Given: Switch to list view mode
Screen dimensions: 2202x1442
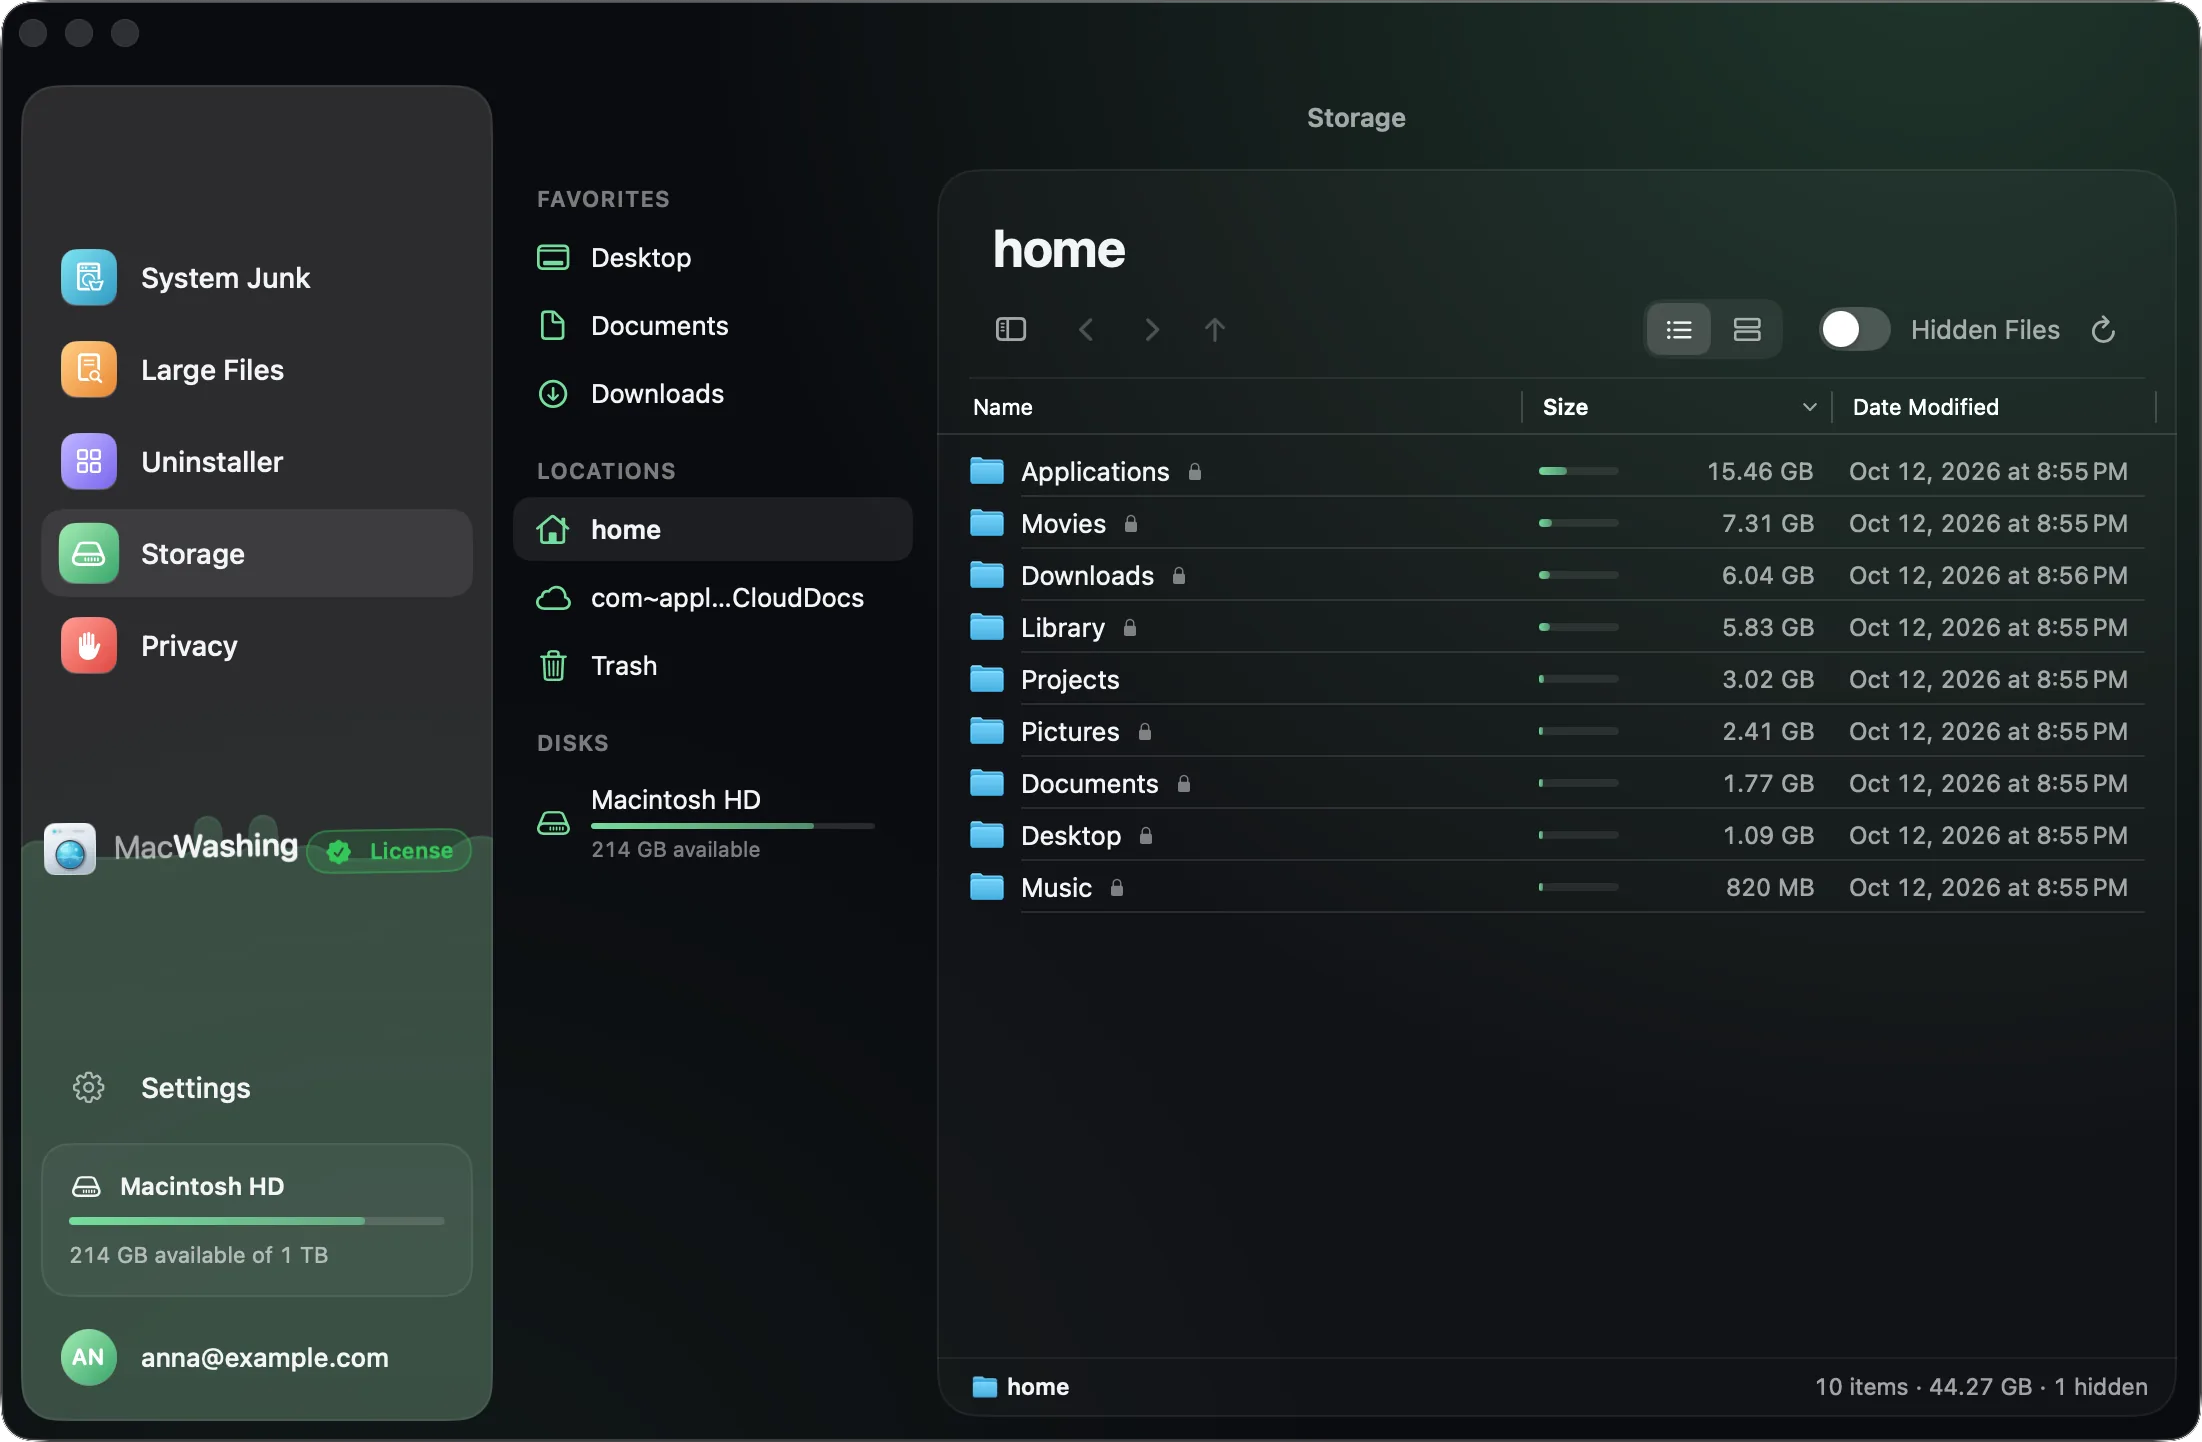Looking at the screenshot, I should 1679,329.
